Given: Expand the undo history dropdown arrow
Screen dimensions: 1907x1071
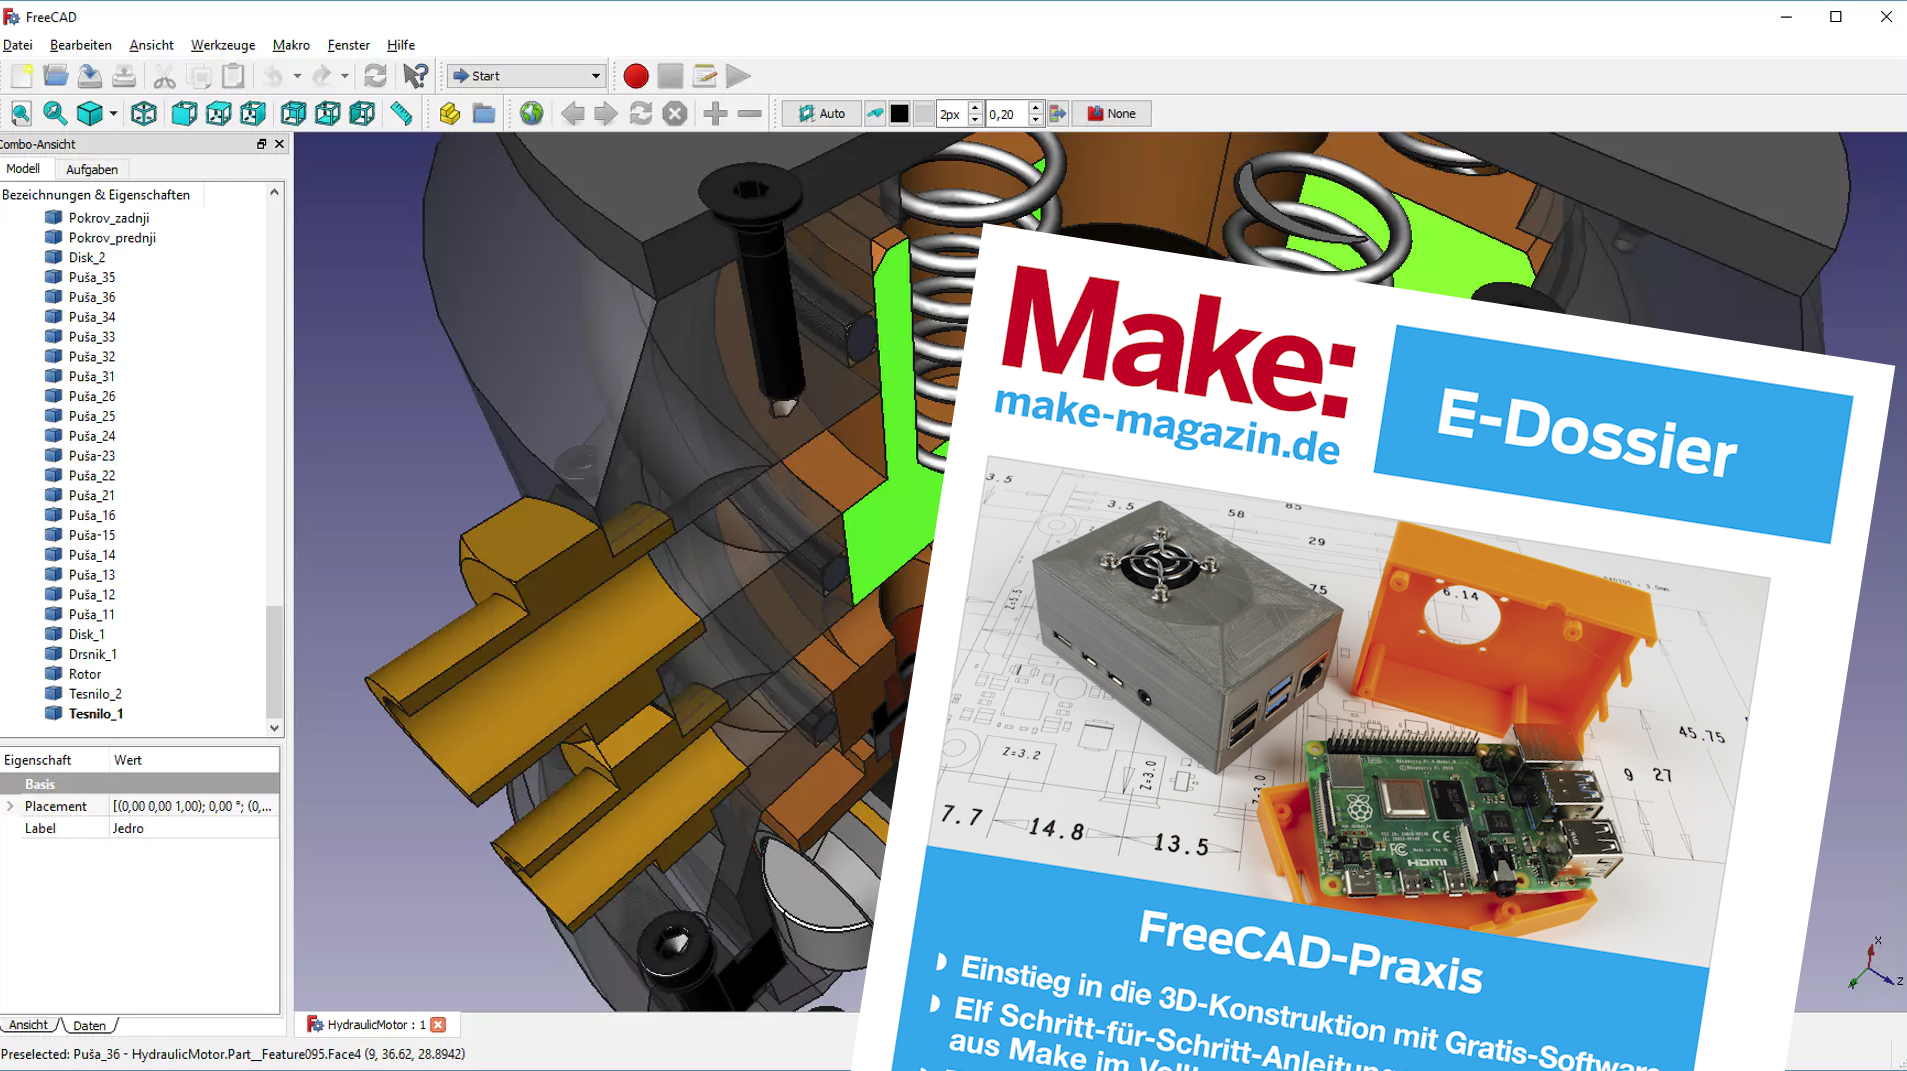Looking at the screenshot, I should 297,76.
